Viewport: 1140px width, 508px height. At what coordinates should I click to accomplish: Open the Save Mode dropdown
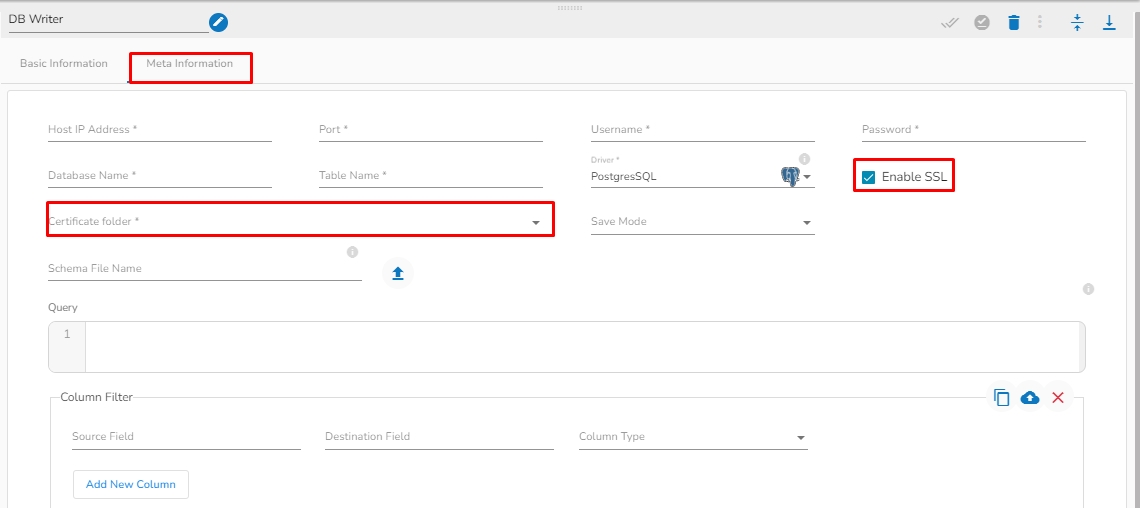(x=806, y=223)
